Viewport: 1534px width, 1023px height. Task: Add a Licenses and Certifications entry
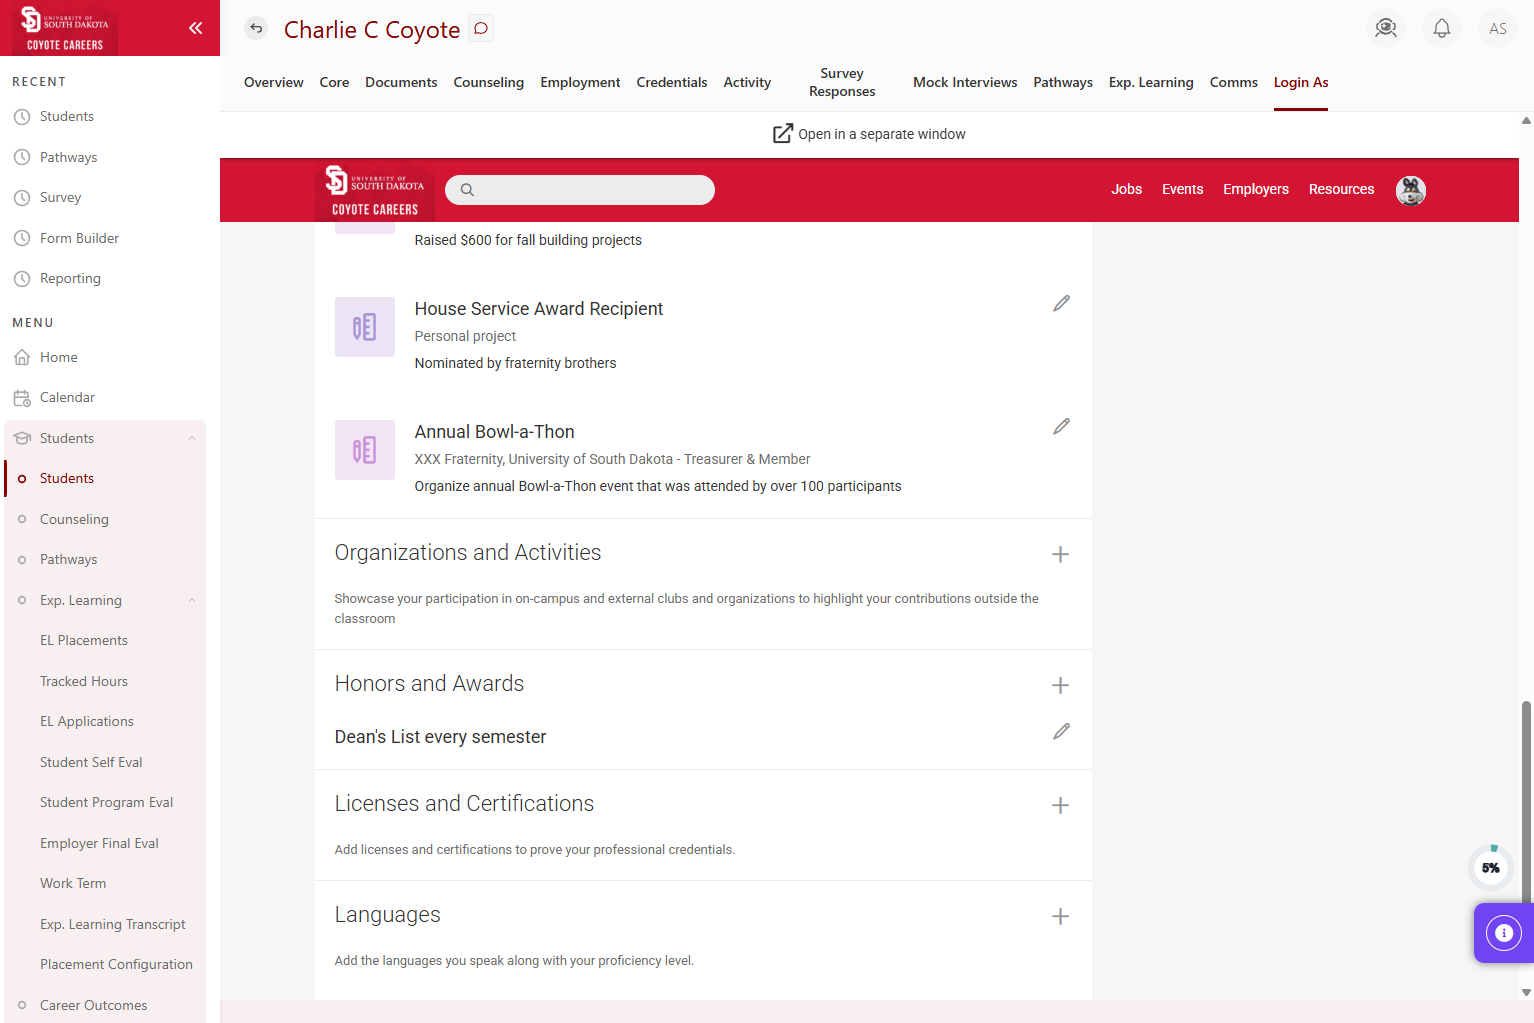[x=1061, y=805]
